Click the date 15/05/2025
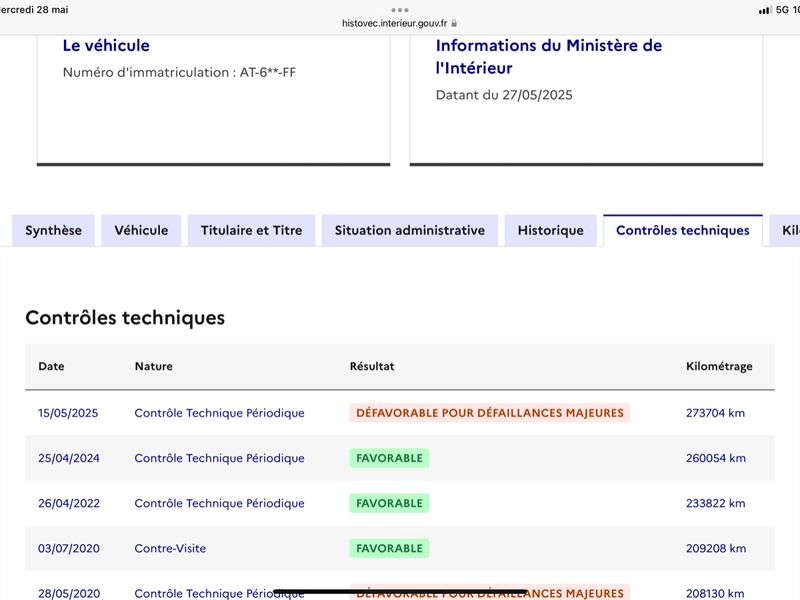The height and width of the screenshot is (600, 800). pos(68,413)
